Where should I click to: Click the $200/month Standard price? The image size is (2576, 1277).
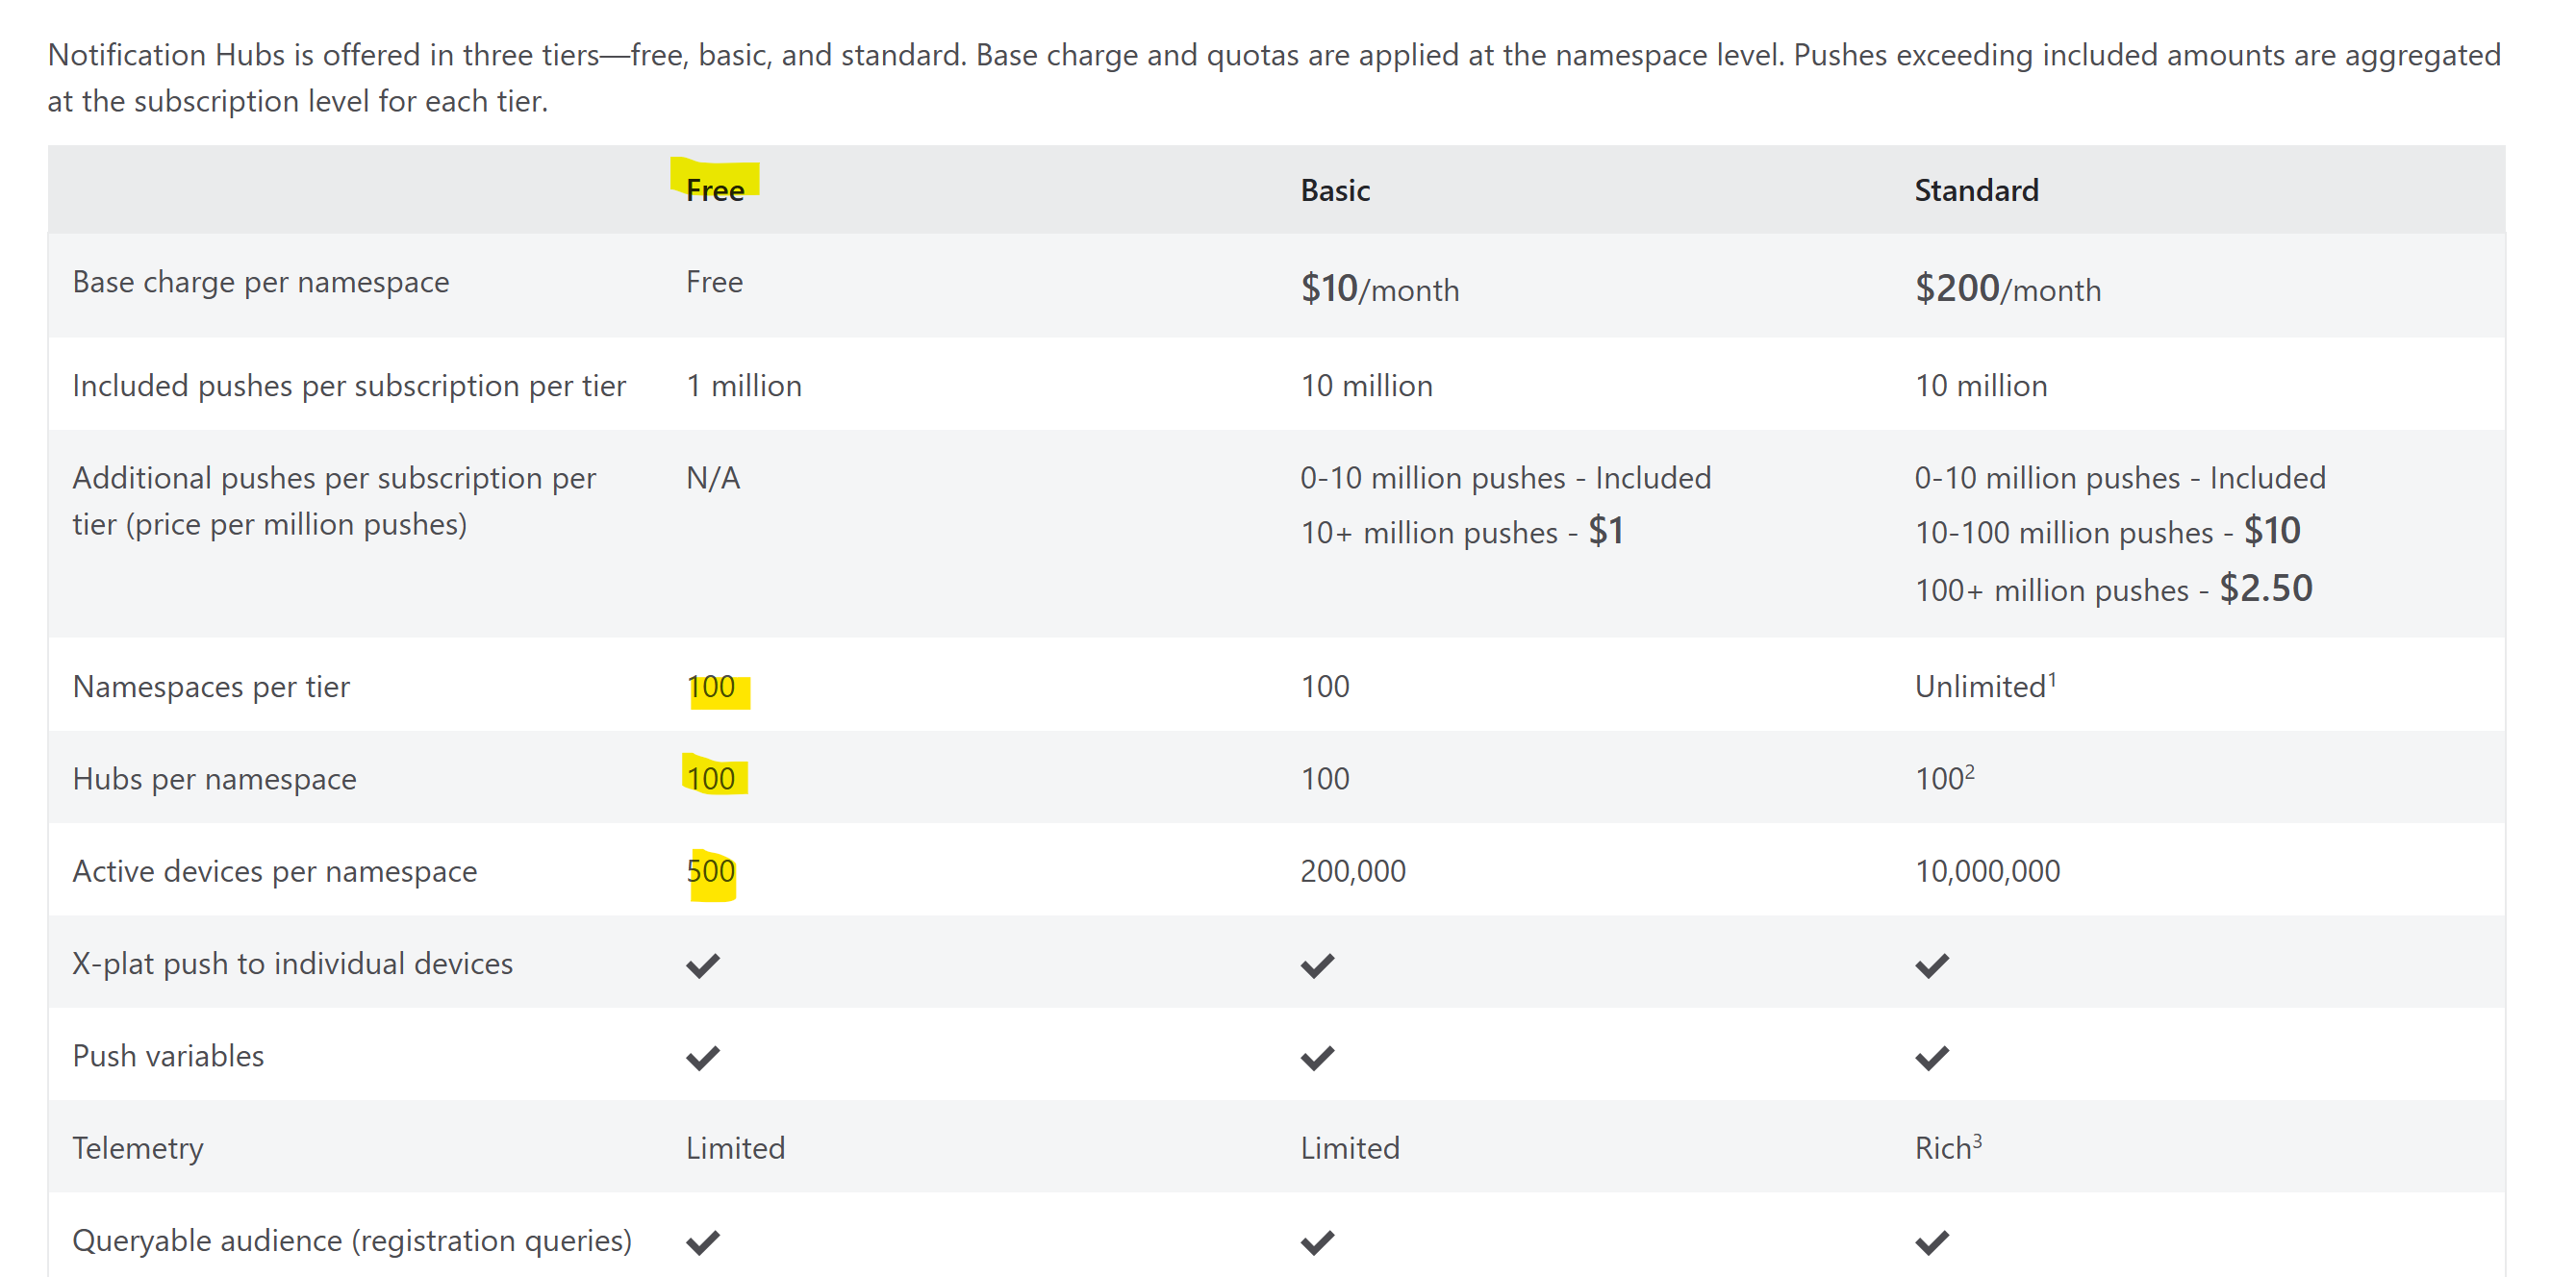2007,289
